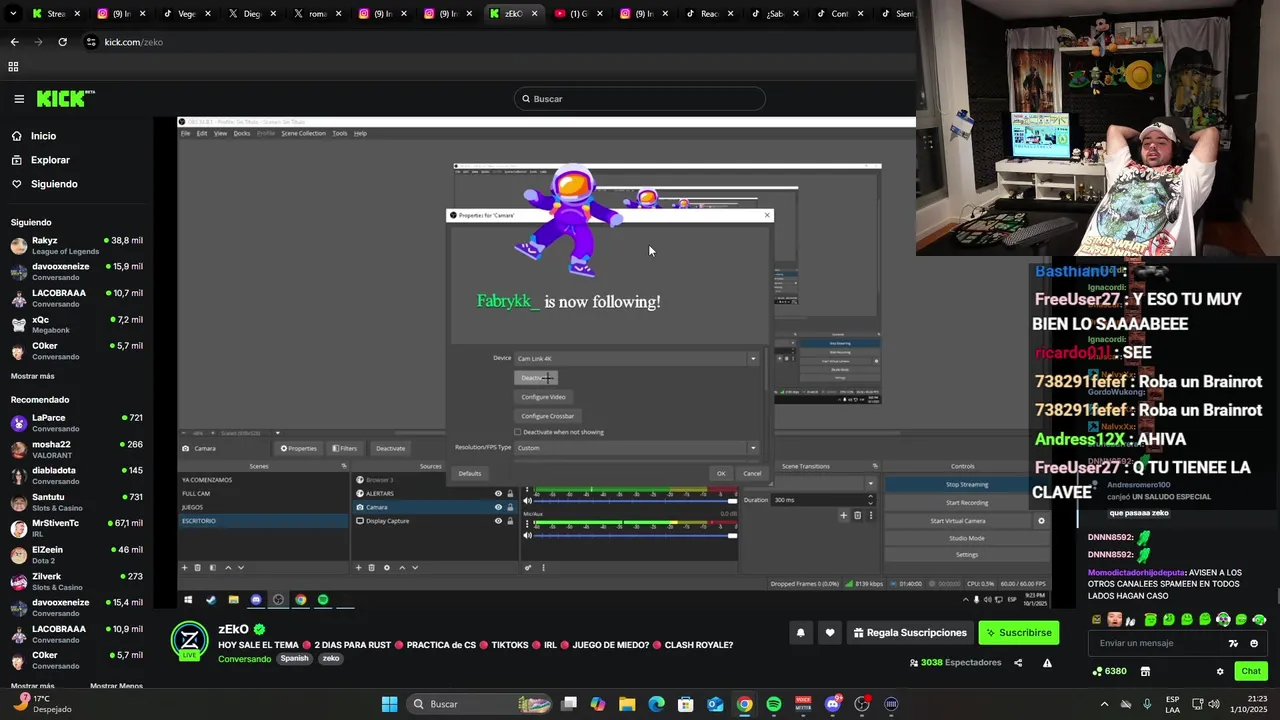Share the stream via share icon

tap(1018, 662)
